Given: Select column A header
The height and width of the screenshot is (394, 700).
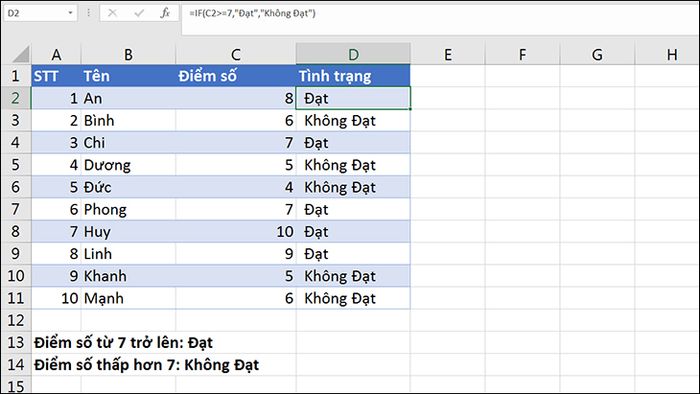Looking at the screenshot, I should [56, 54].
